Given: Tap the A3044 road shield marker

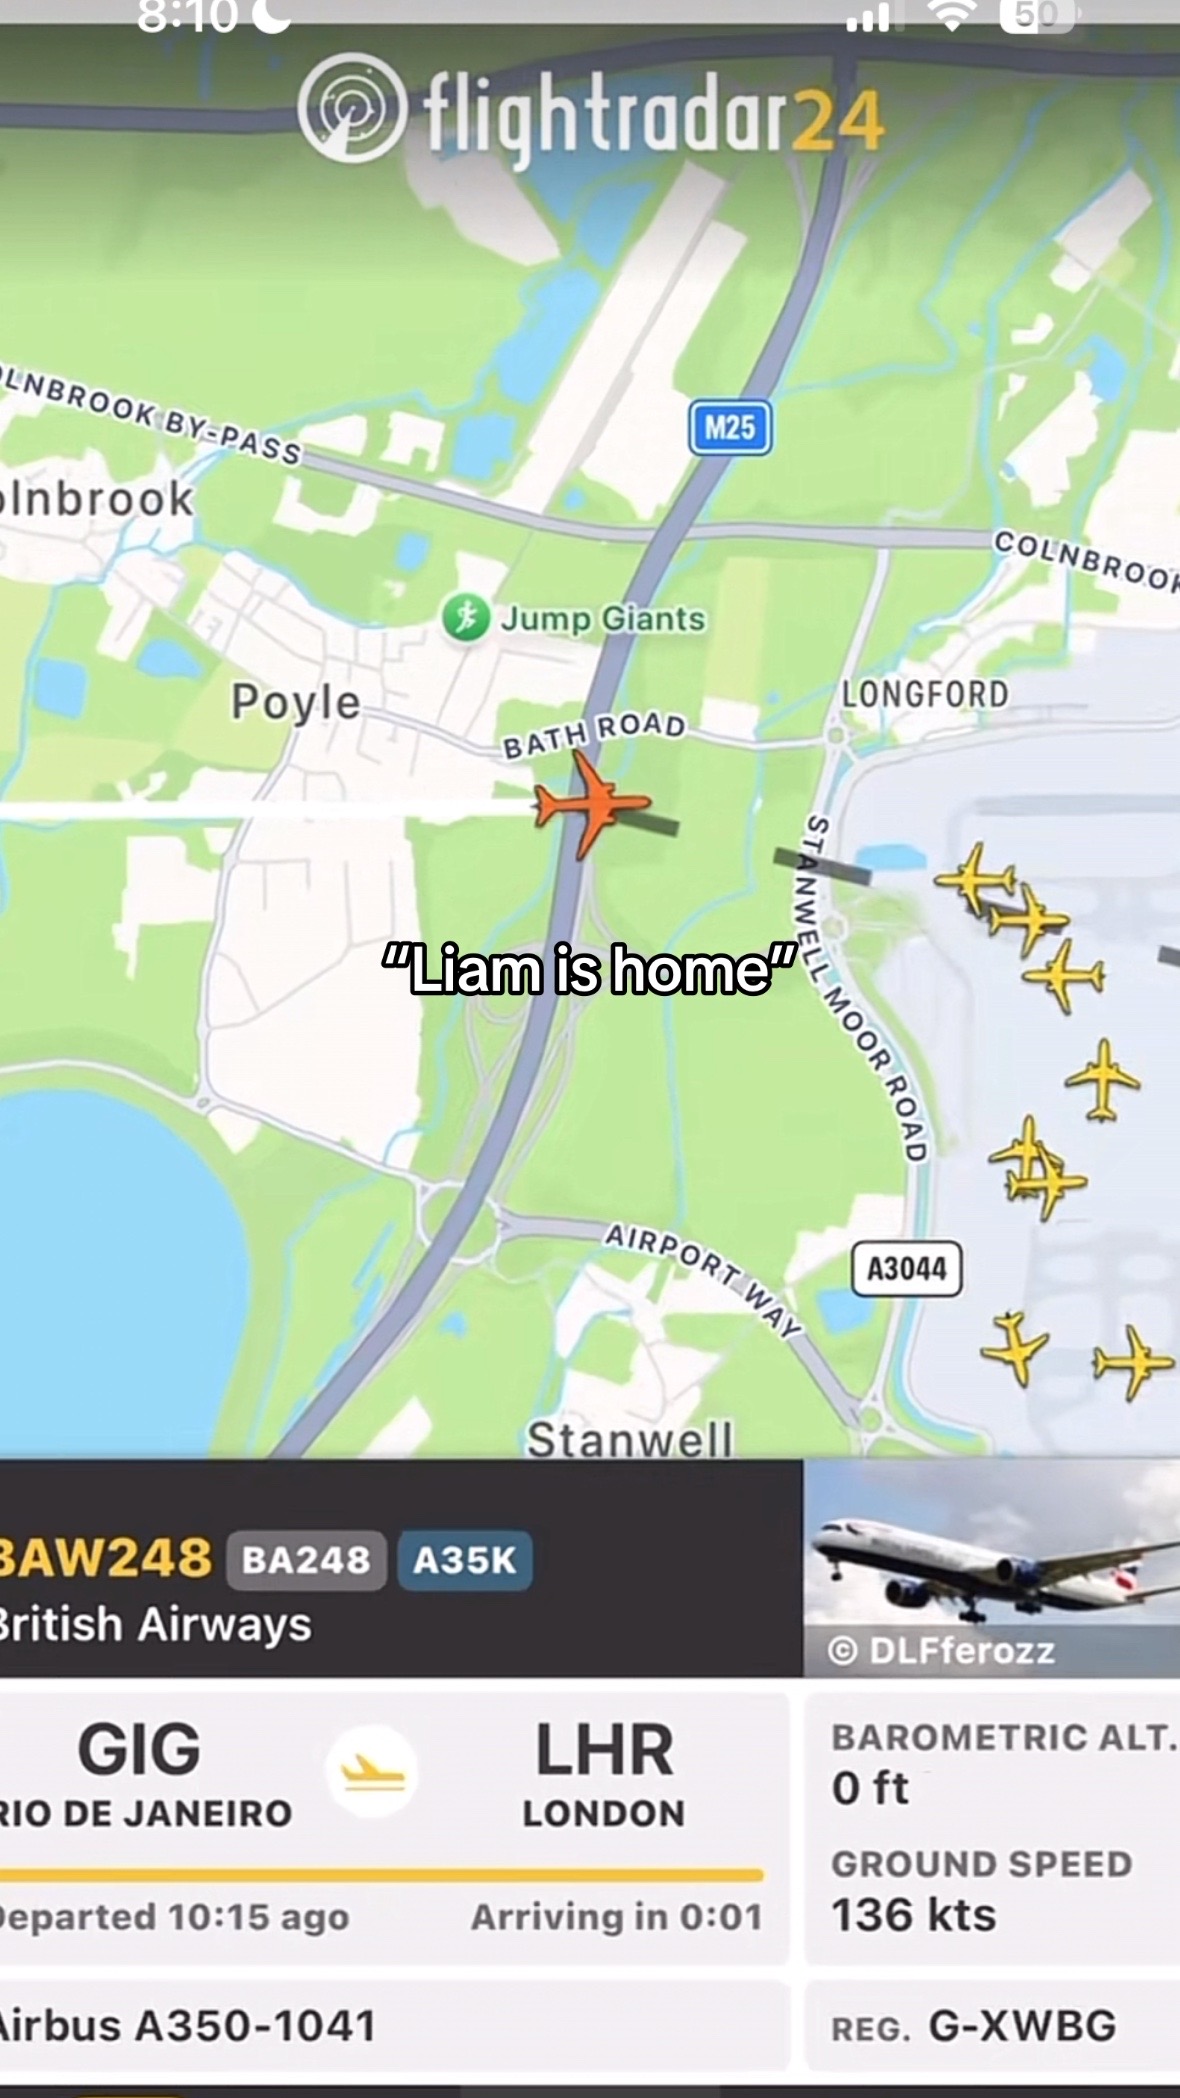Looking at the screenshot, I should click(x=907, y=1269).
